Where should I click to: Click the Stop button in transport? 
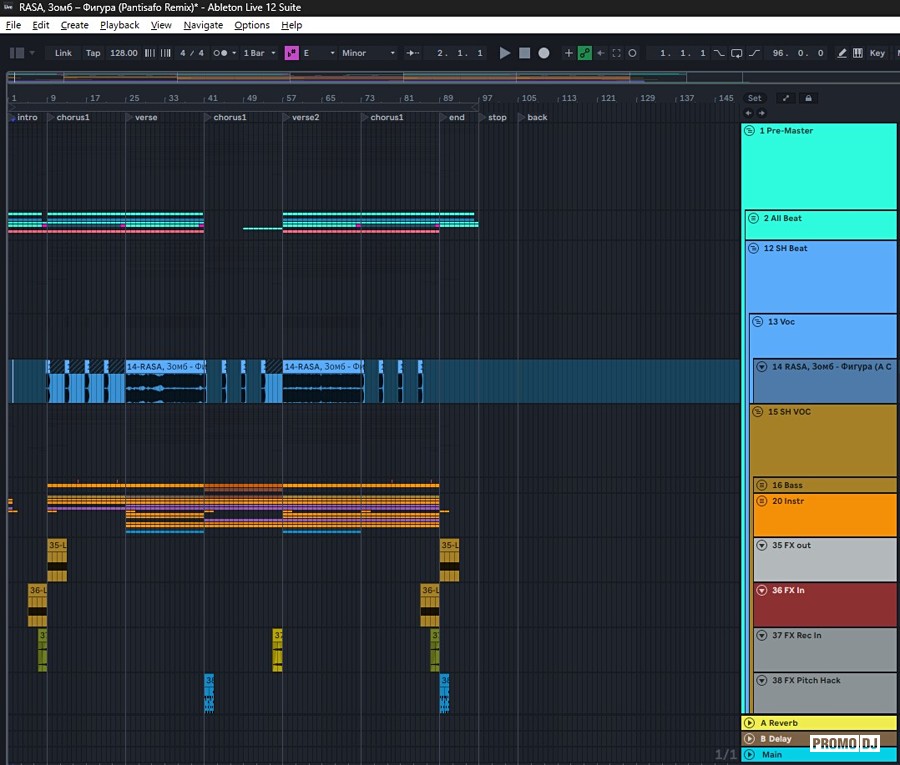click(x=524, y=53)
